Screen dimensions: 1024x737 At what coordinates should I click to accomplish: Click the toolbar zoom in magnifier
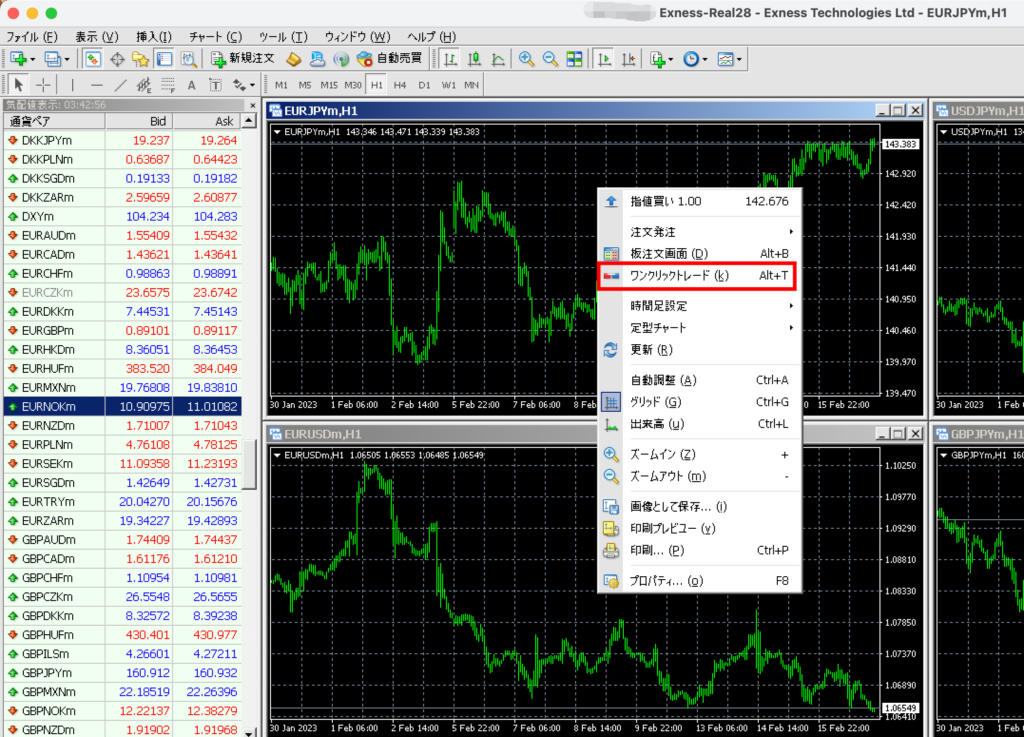[x=526, y=59]
